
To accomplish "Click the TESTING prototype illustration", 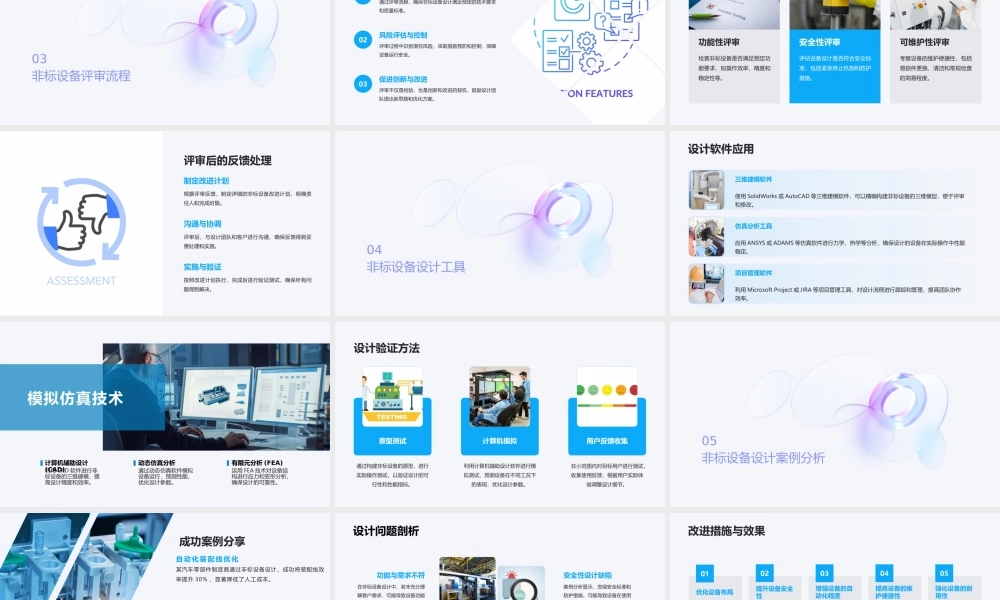I will (392, 397).
